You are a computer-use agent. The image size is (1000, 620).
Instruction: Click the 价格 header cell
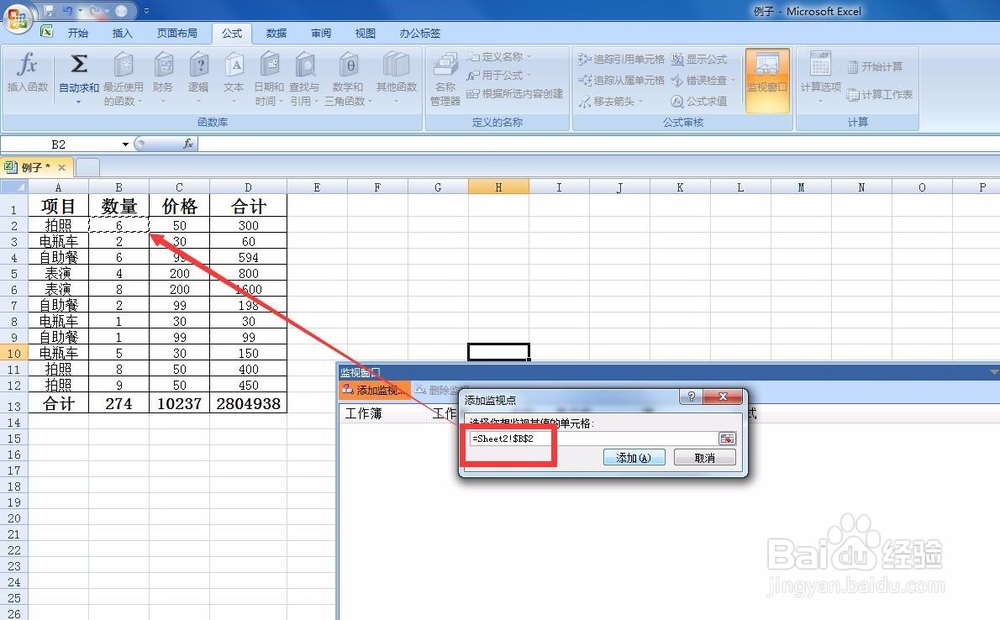(179, 206)
